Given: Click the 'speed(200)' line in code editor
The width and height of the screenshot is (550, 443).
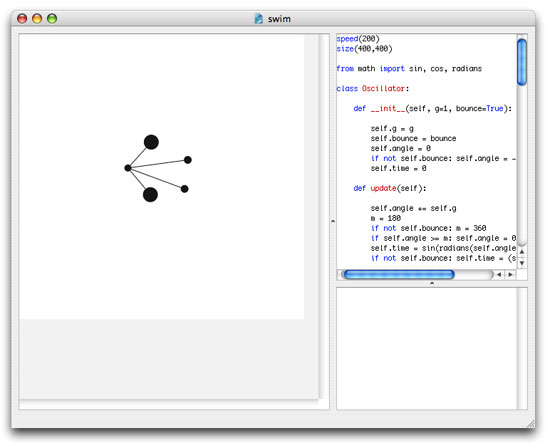Looking at the screenshot, I should [x=358, y=39].
